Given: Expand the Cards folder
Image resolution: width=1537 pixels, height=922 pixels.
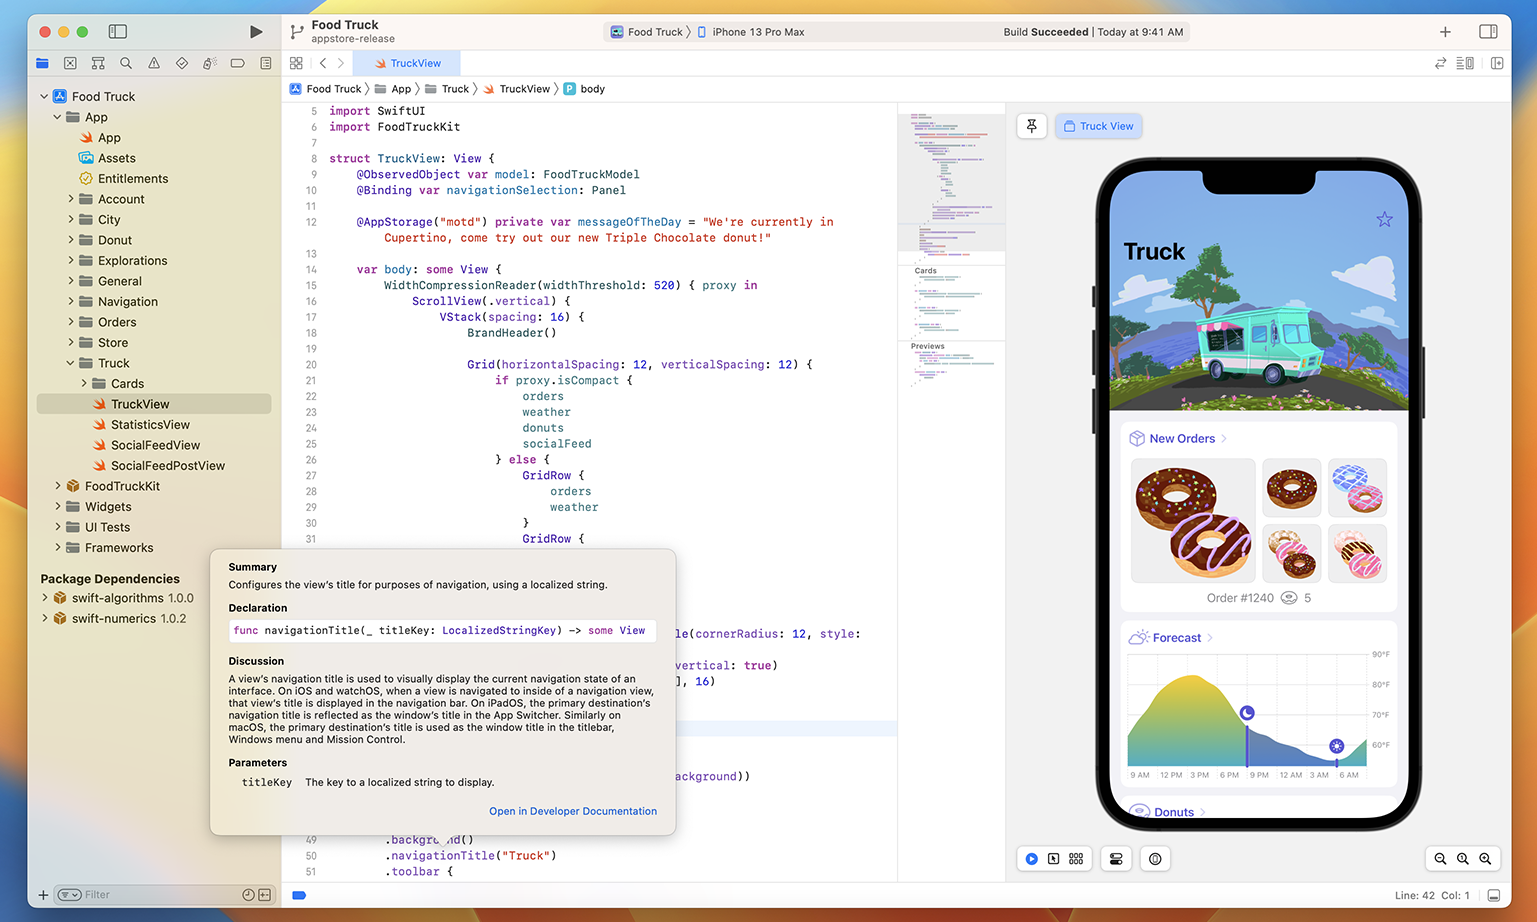Looking at the screenshot, I should pos(84,384).
